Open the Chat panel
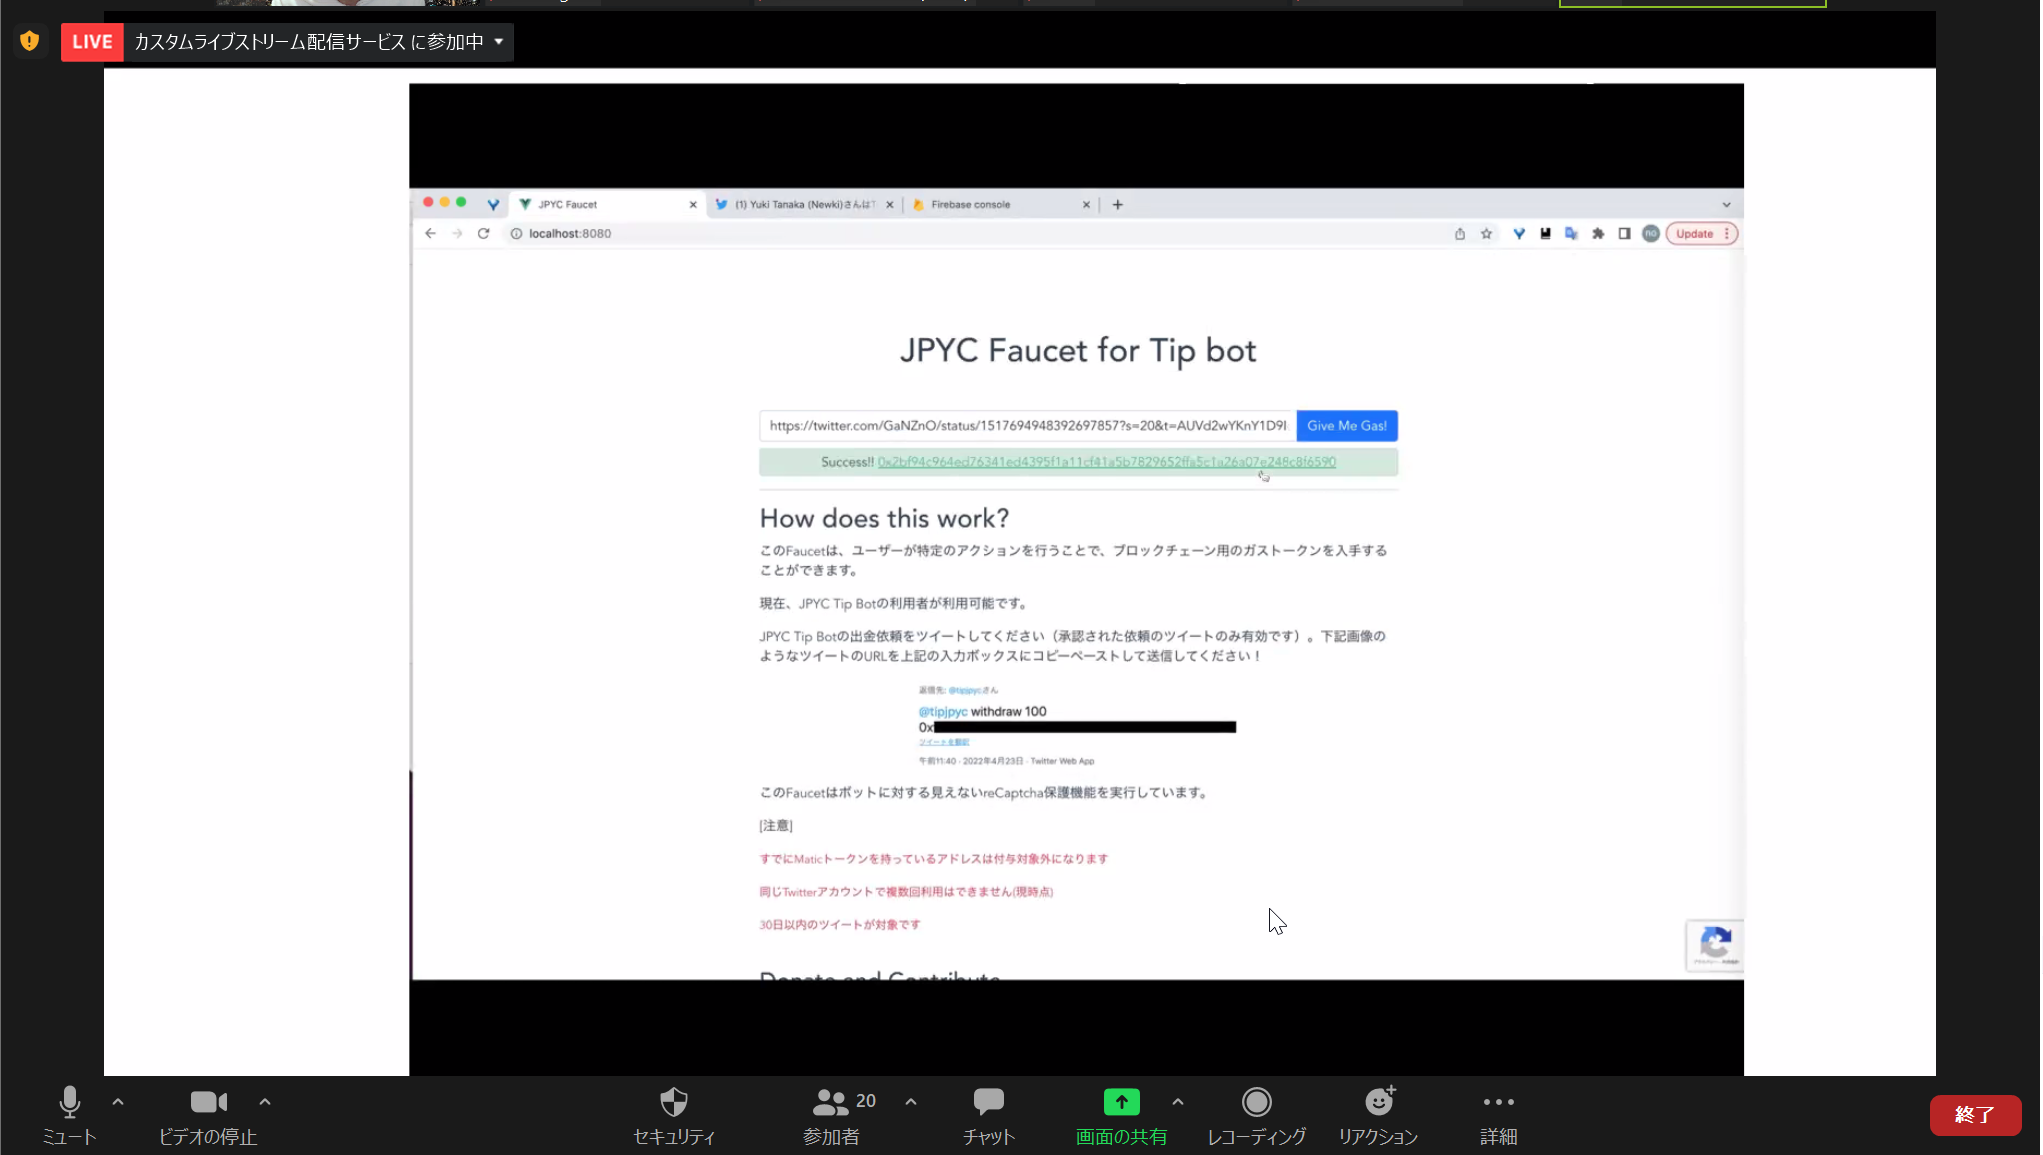Screen dimensions: 2043x1155 pyautogui.click(x=988, y=1102)
